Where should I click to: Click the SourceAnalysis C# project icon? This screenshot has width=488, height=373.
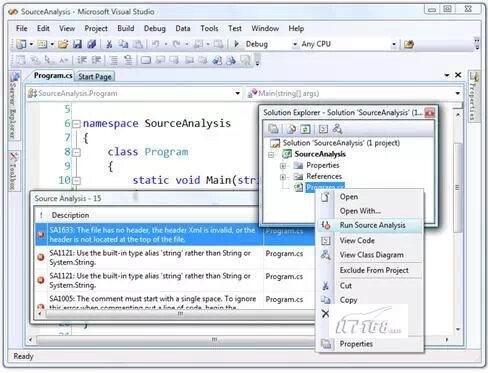coord(287,154)
